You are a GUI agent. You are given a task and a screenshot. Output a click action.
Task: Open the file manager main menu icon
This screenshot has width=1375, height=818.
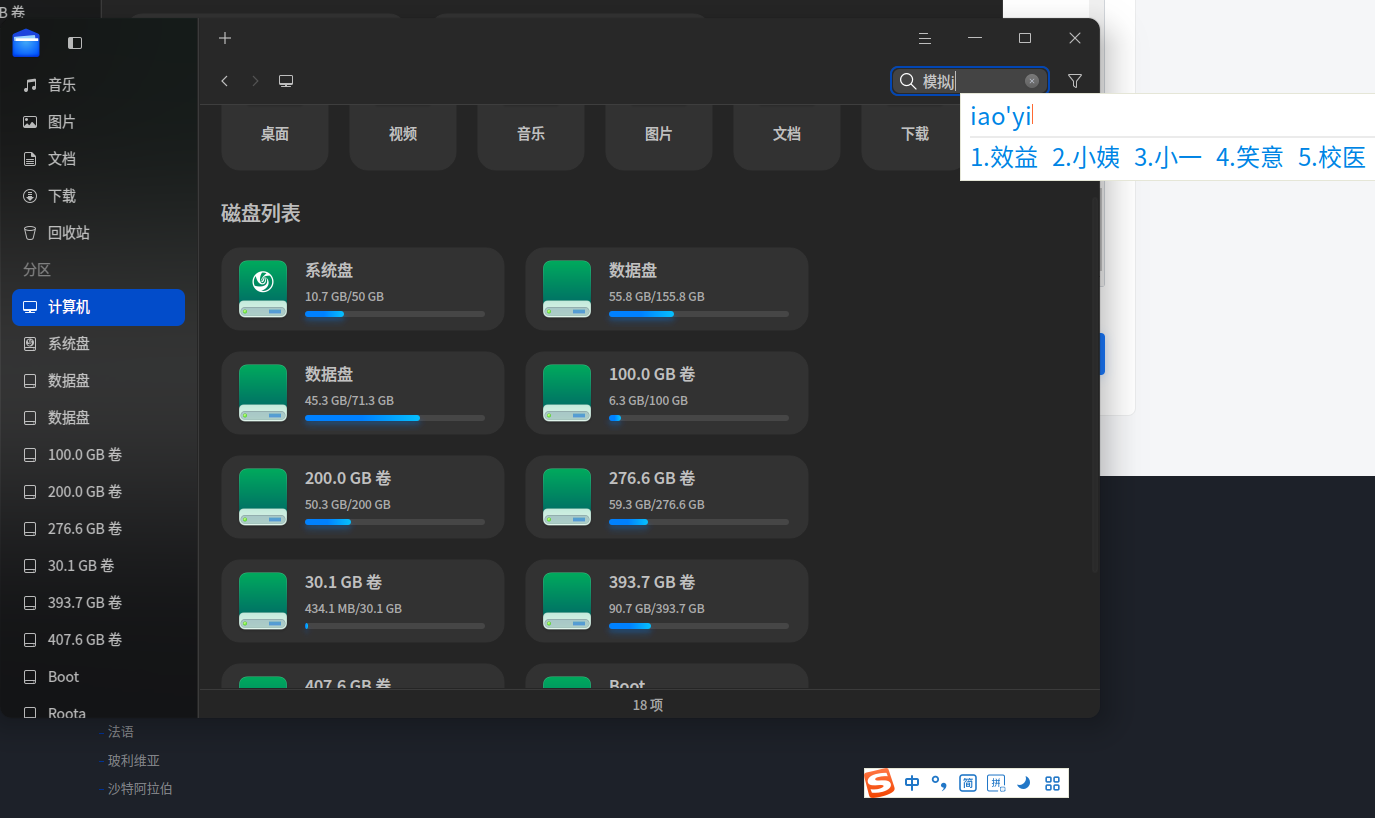(x=925, y=38)
